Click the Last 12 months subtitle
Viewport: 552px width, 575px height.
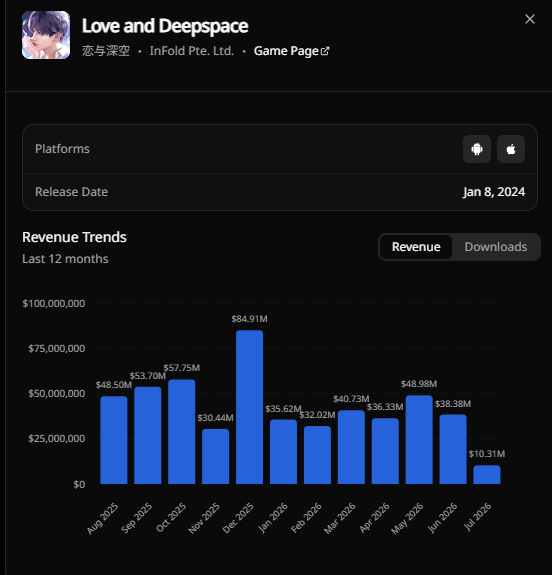coord(65,259)
